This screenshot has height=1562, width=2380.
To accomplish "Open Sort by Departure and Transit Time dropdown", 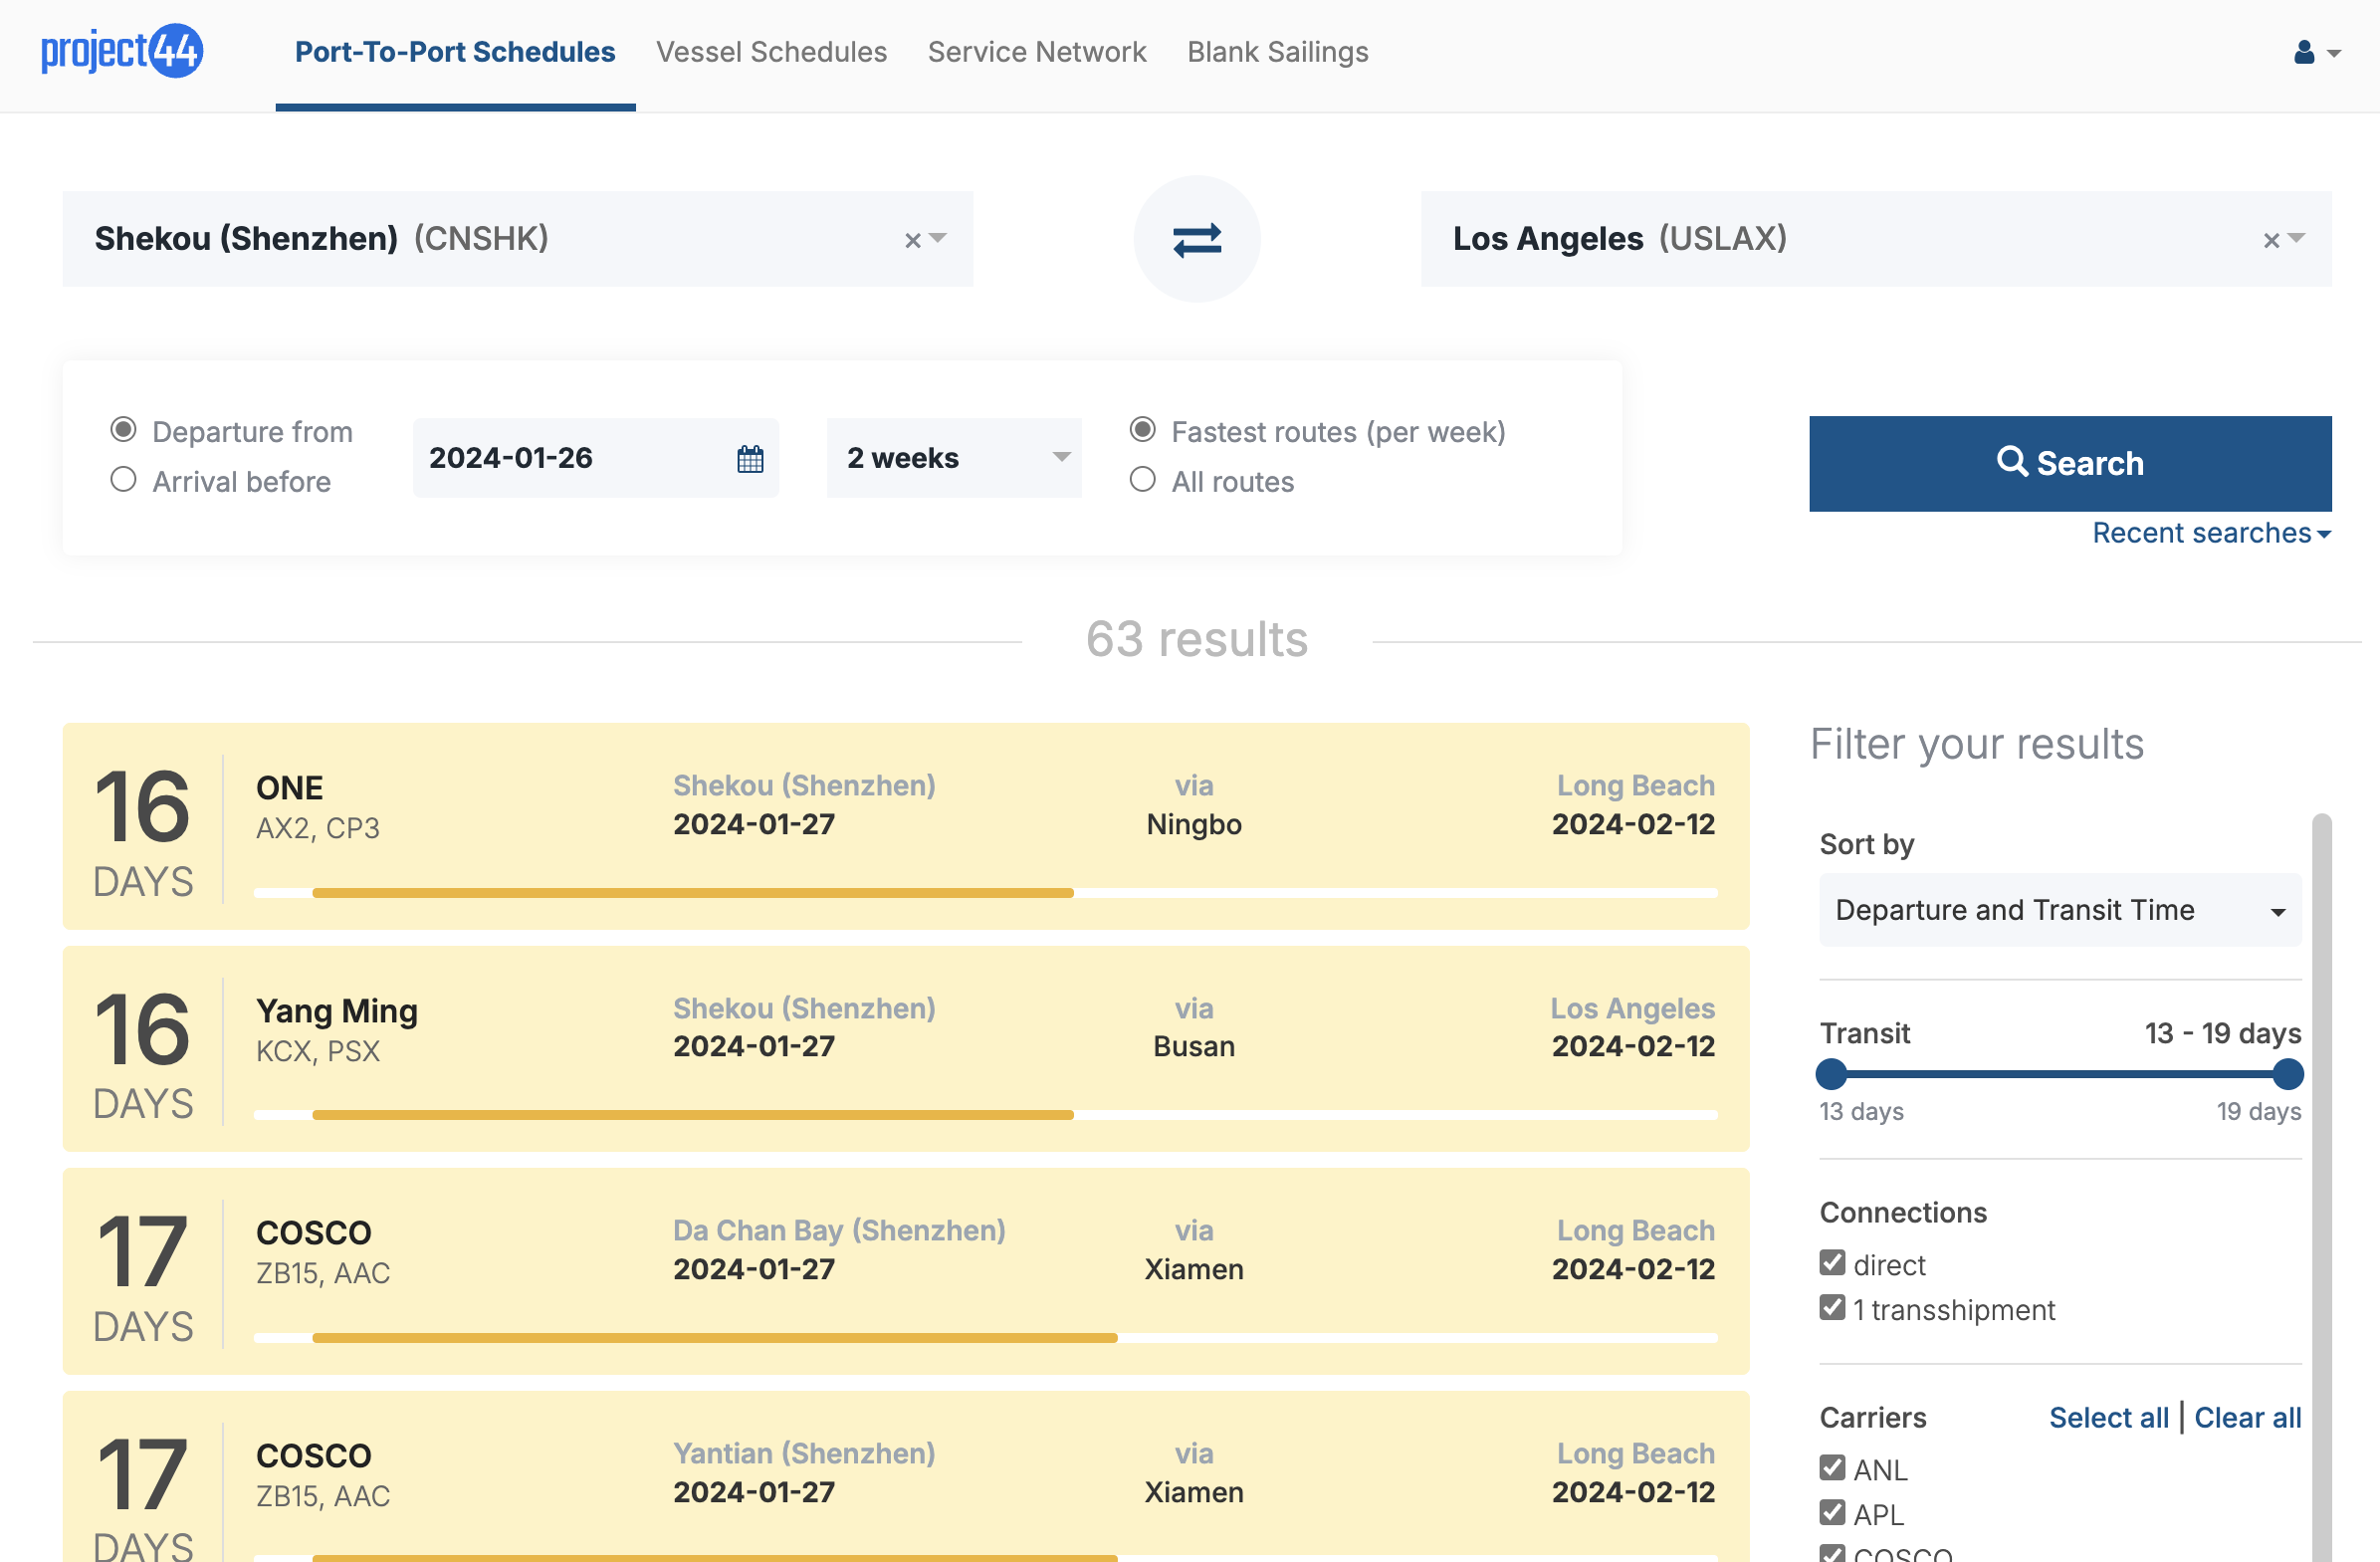I will pos(2060,910).
